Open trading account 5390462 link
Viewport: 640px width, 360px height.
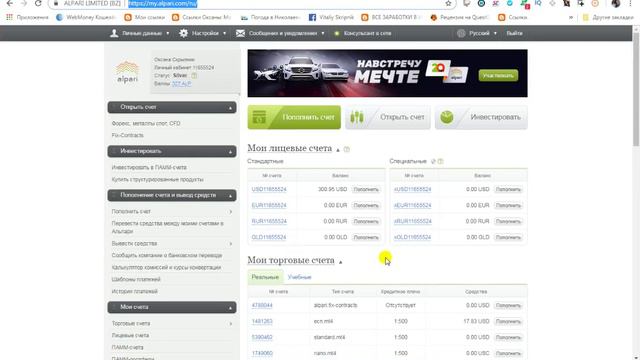(262, 337)
